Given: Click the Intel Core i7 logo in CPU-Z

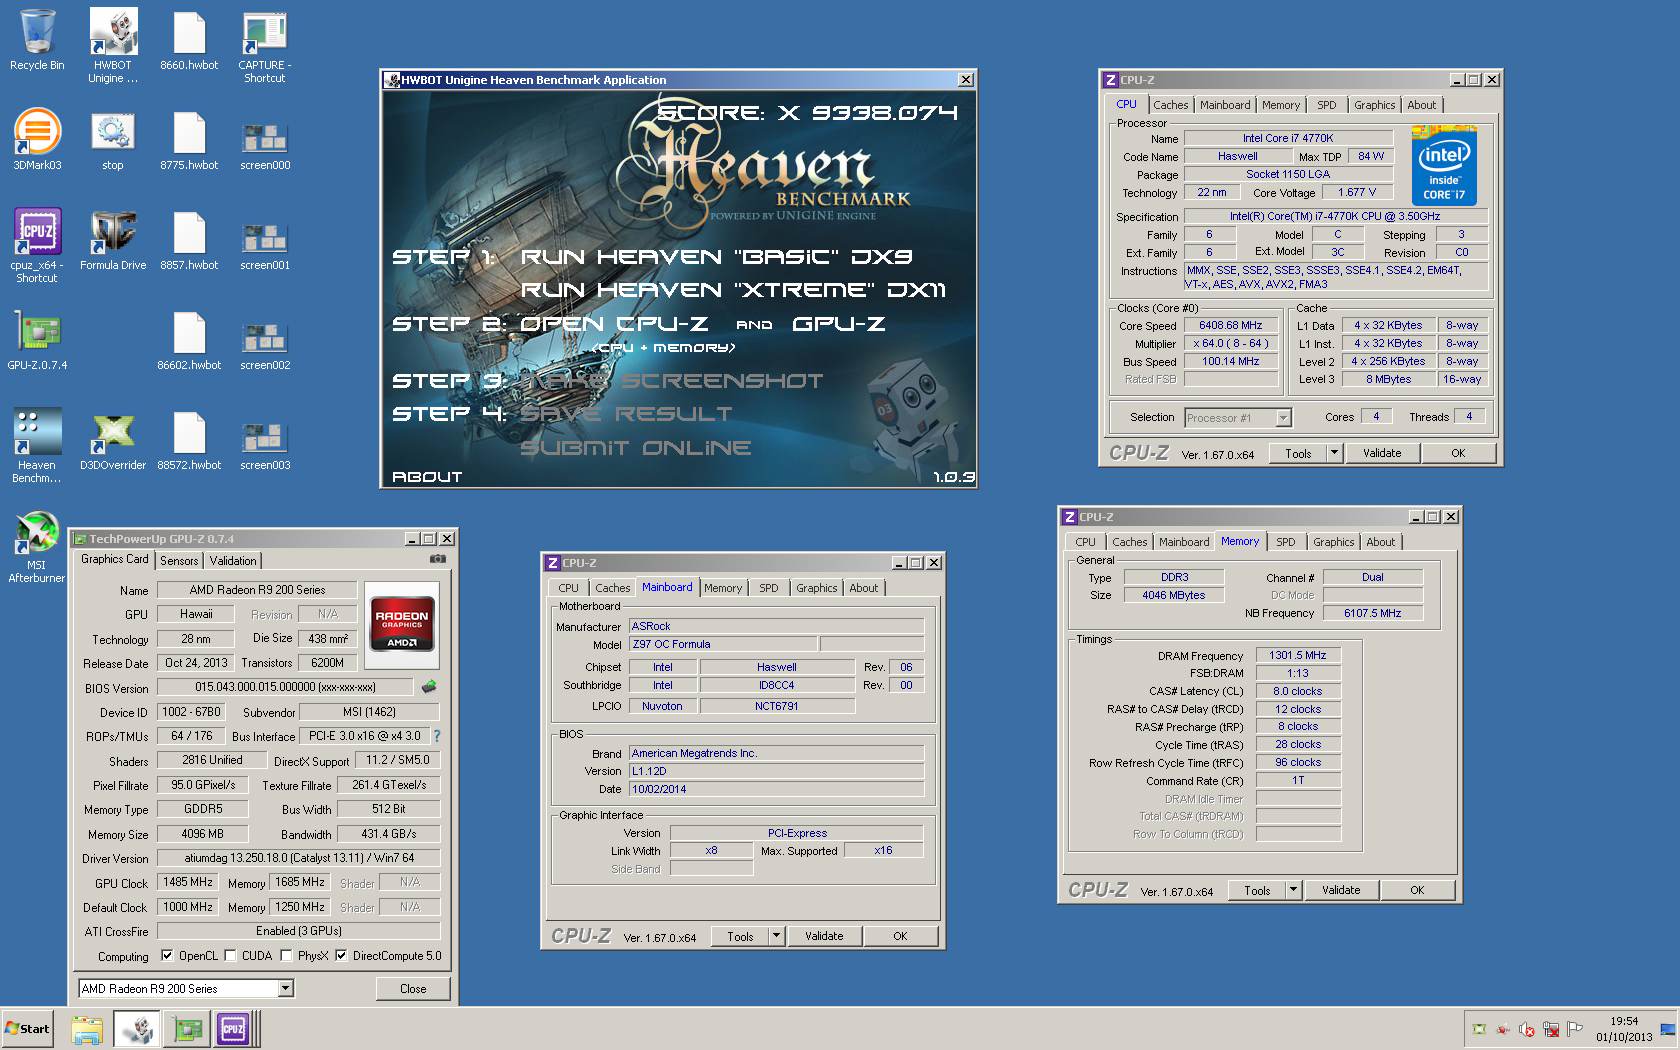Looking at the screenshot, I should click(x=1444, y=165).
